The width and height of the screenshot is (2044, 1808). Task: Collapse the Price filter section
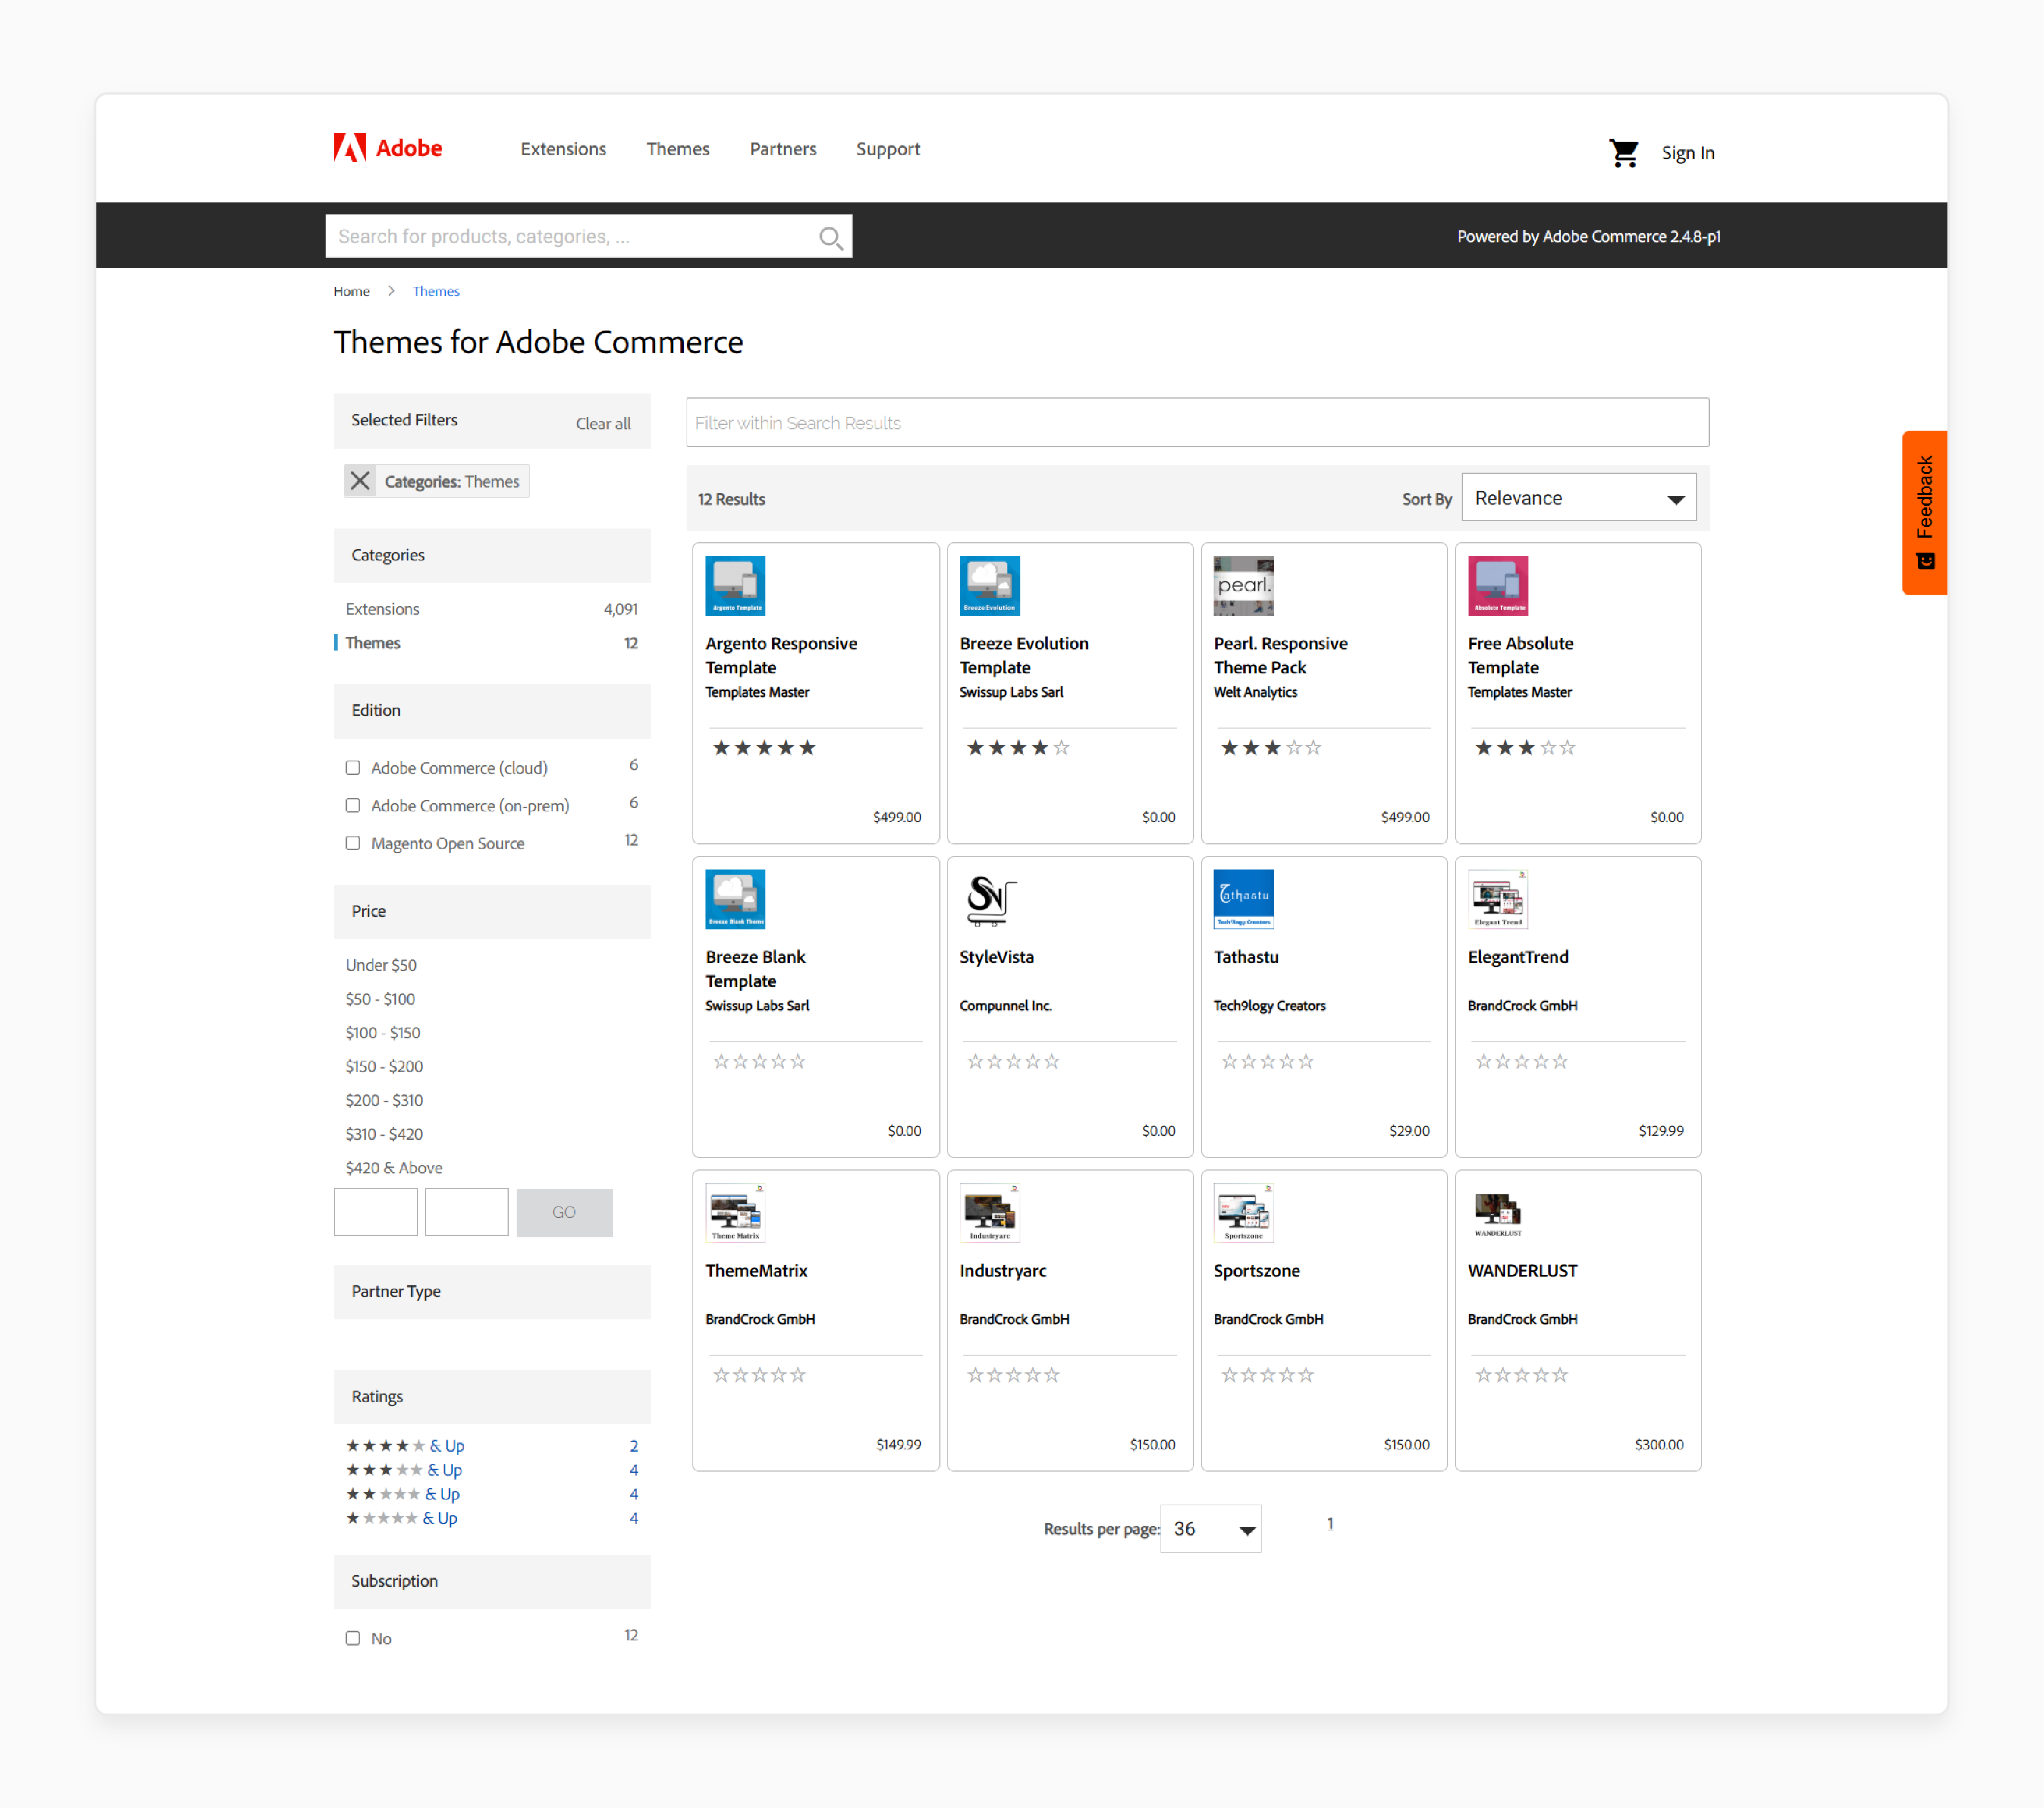tap(492, 911)
